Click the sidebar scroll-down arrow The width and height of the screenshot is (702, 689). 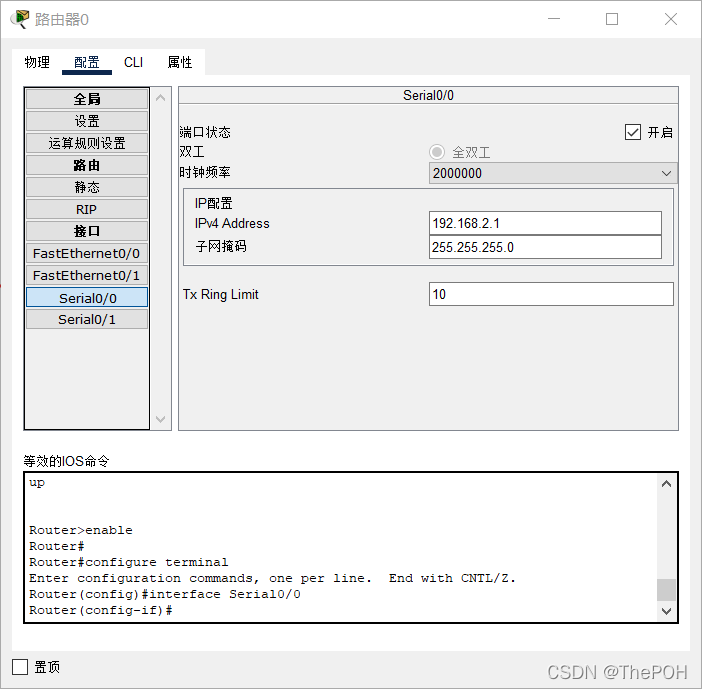click(161, 419)
